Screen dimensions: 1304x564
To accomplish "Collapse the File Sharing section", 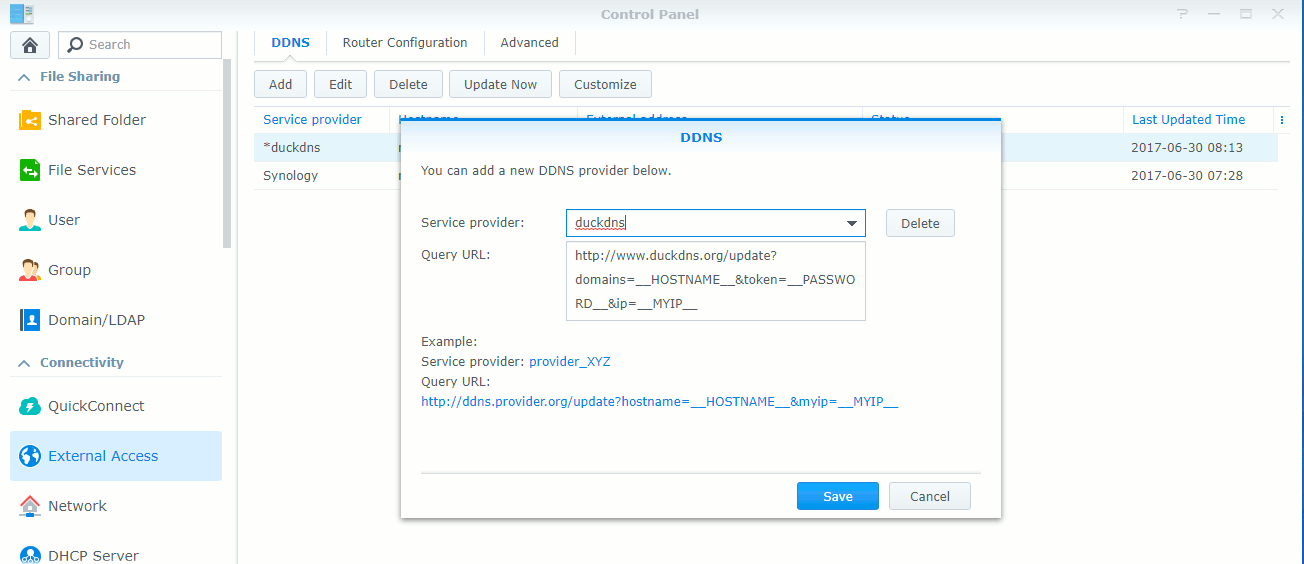I will (24, 77).
